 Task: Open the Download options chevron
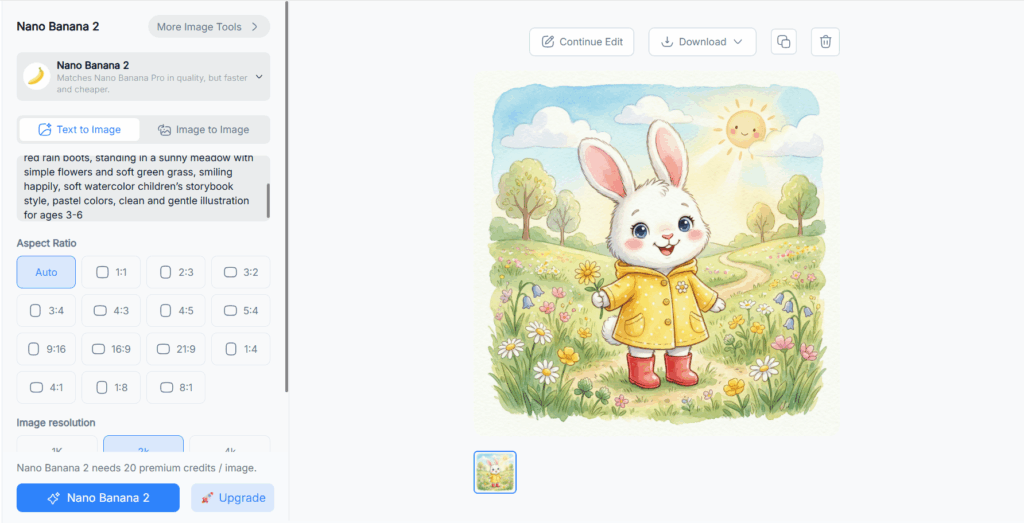click(738, 42)
